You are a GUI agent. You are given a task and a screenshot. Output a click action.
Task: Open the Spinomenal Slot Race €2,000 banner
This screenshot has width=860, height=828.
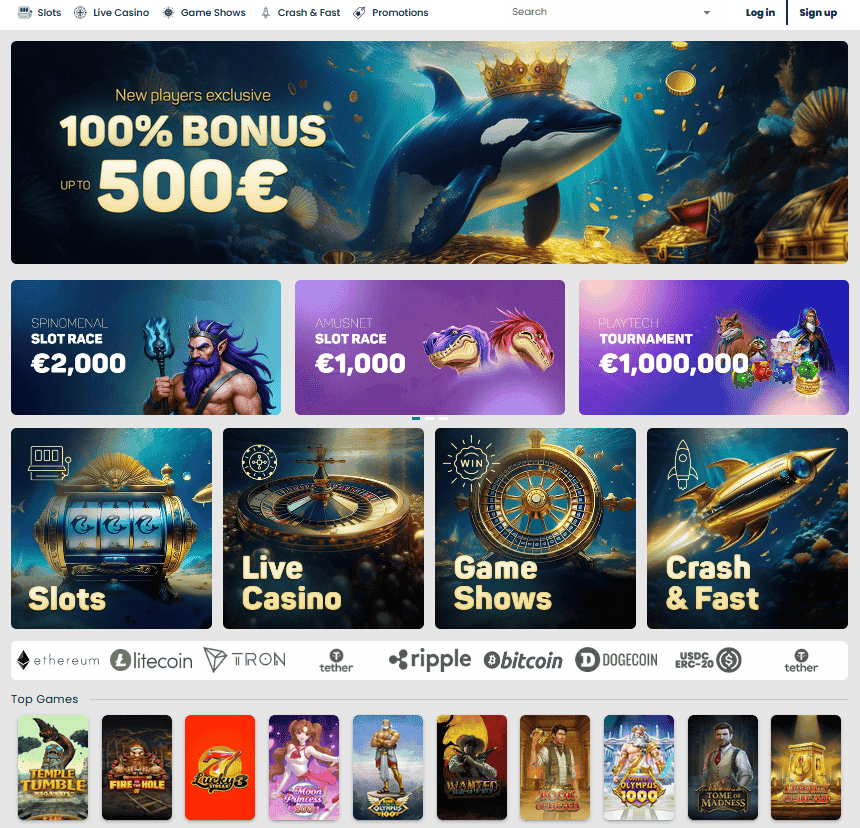click(146, 347)
